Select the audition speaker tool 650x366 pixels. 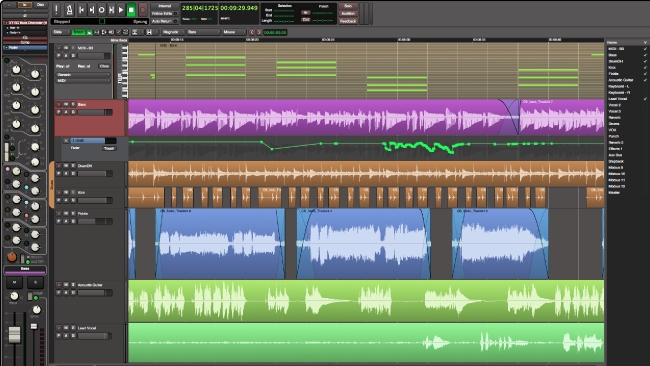click(x=111, y=32)
